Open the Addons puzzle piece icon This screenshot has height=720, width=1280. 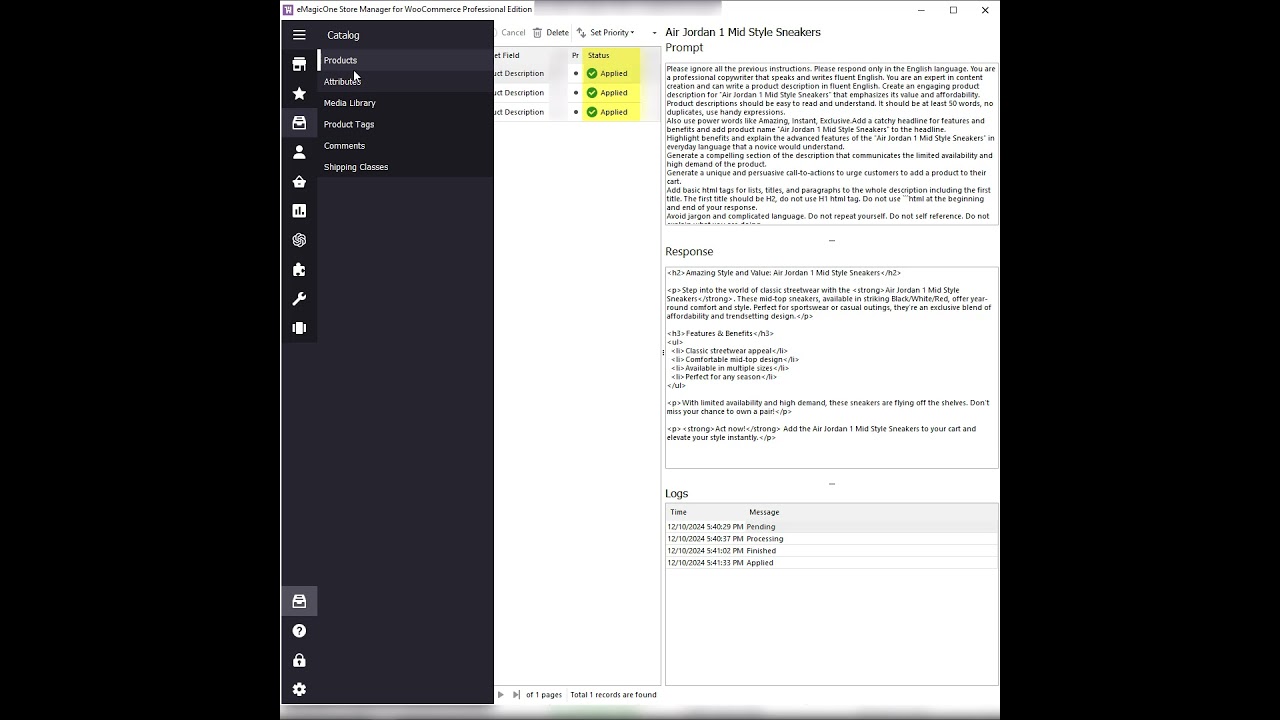pos(299,269)
